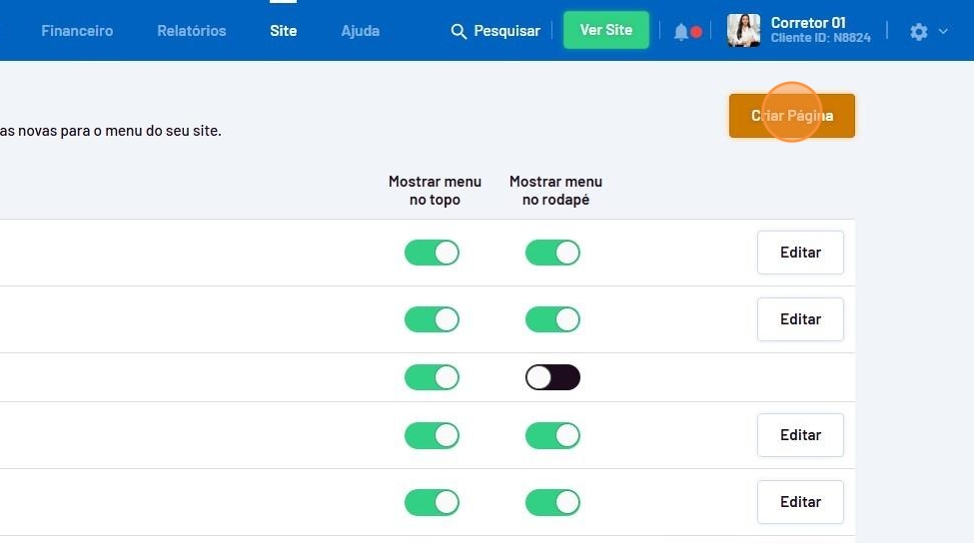Open the Relatórios menu

coord(191,31)
